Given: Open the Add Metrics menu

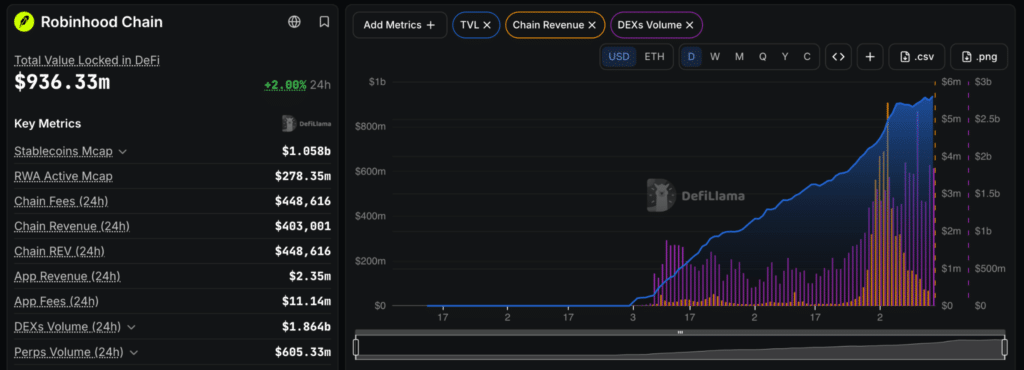Looking at the screenshot, I should coord(400,25).
